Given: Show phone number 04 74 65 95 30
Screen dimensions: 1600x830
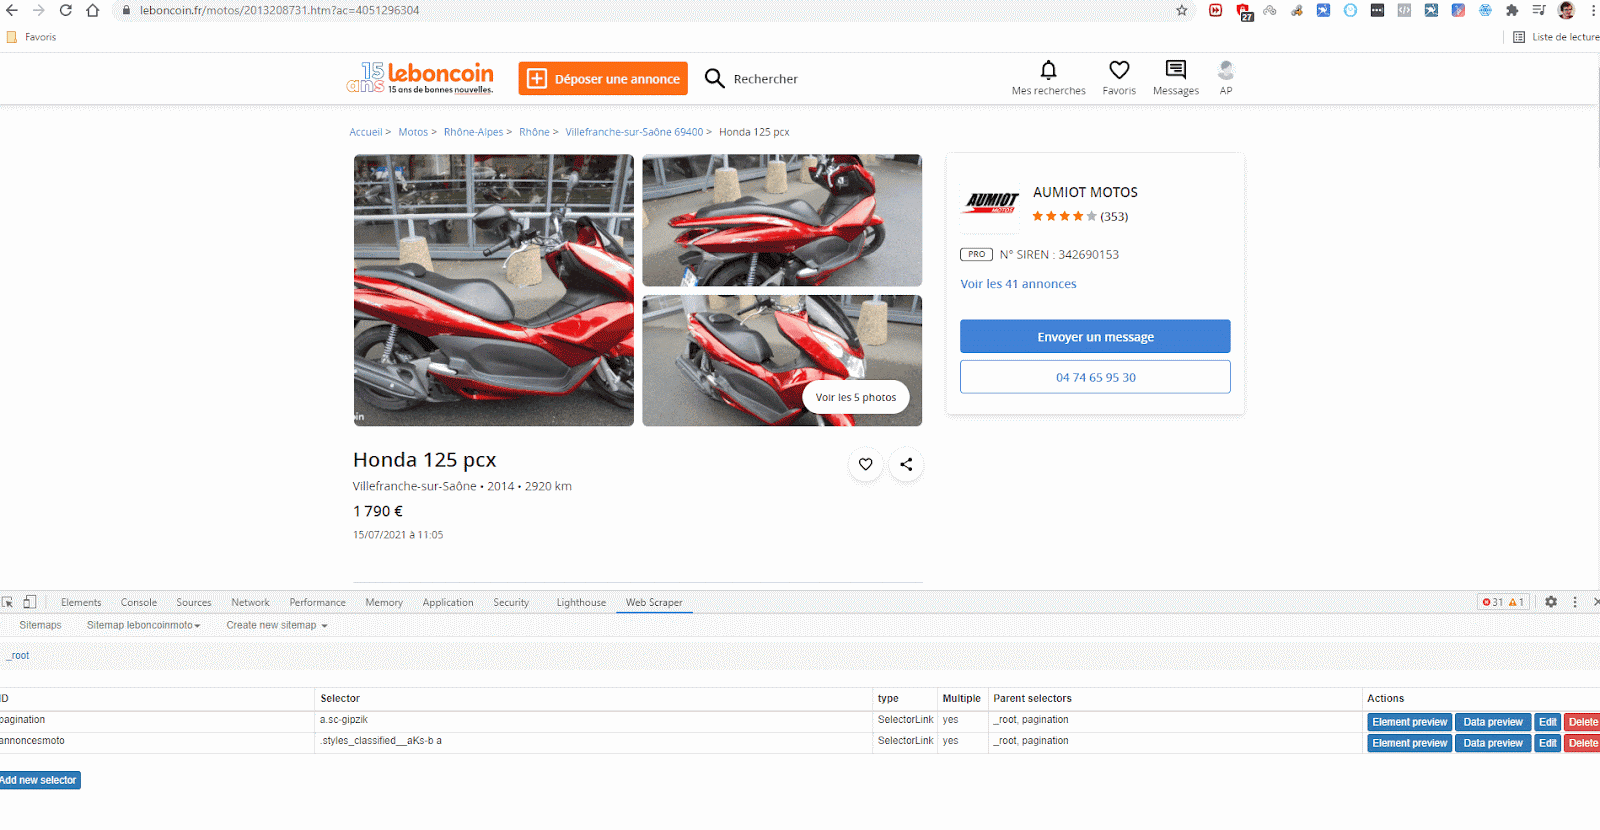Looking at the screenshot, I should [1095, 377].
